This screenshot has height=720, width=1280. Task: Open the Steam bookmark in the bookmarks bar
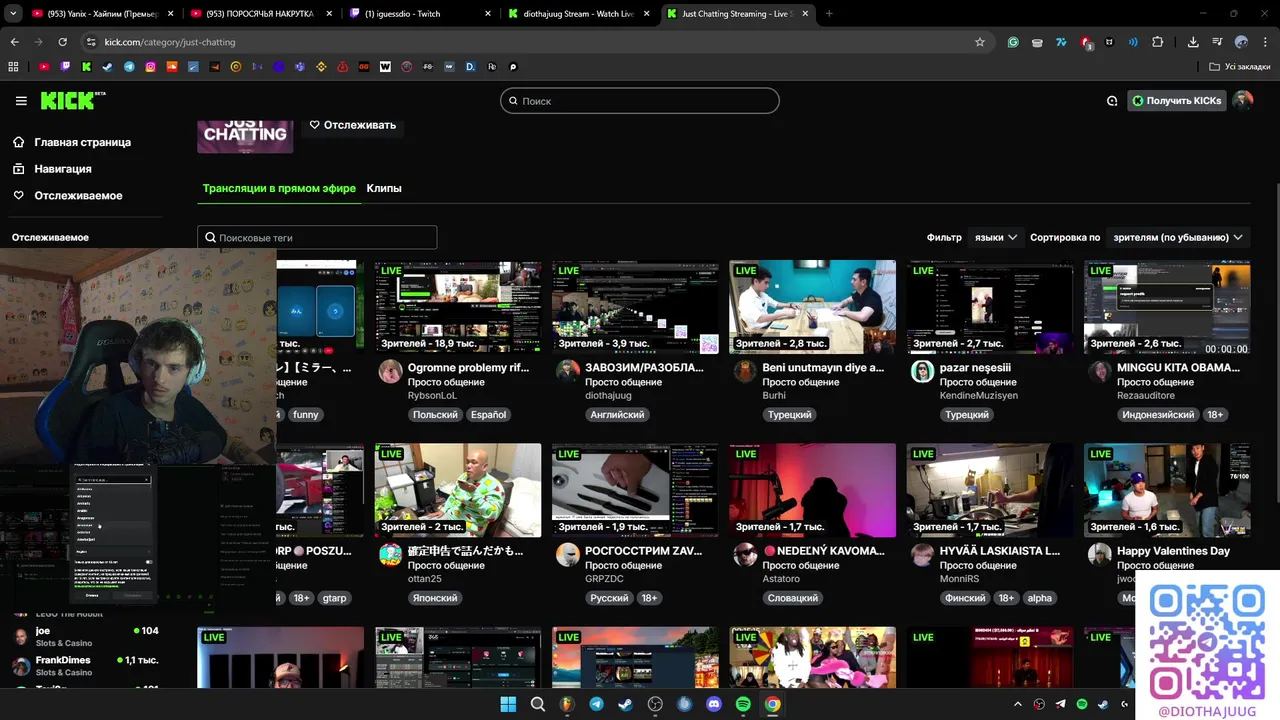tap(107, 67)
